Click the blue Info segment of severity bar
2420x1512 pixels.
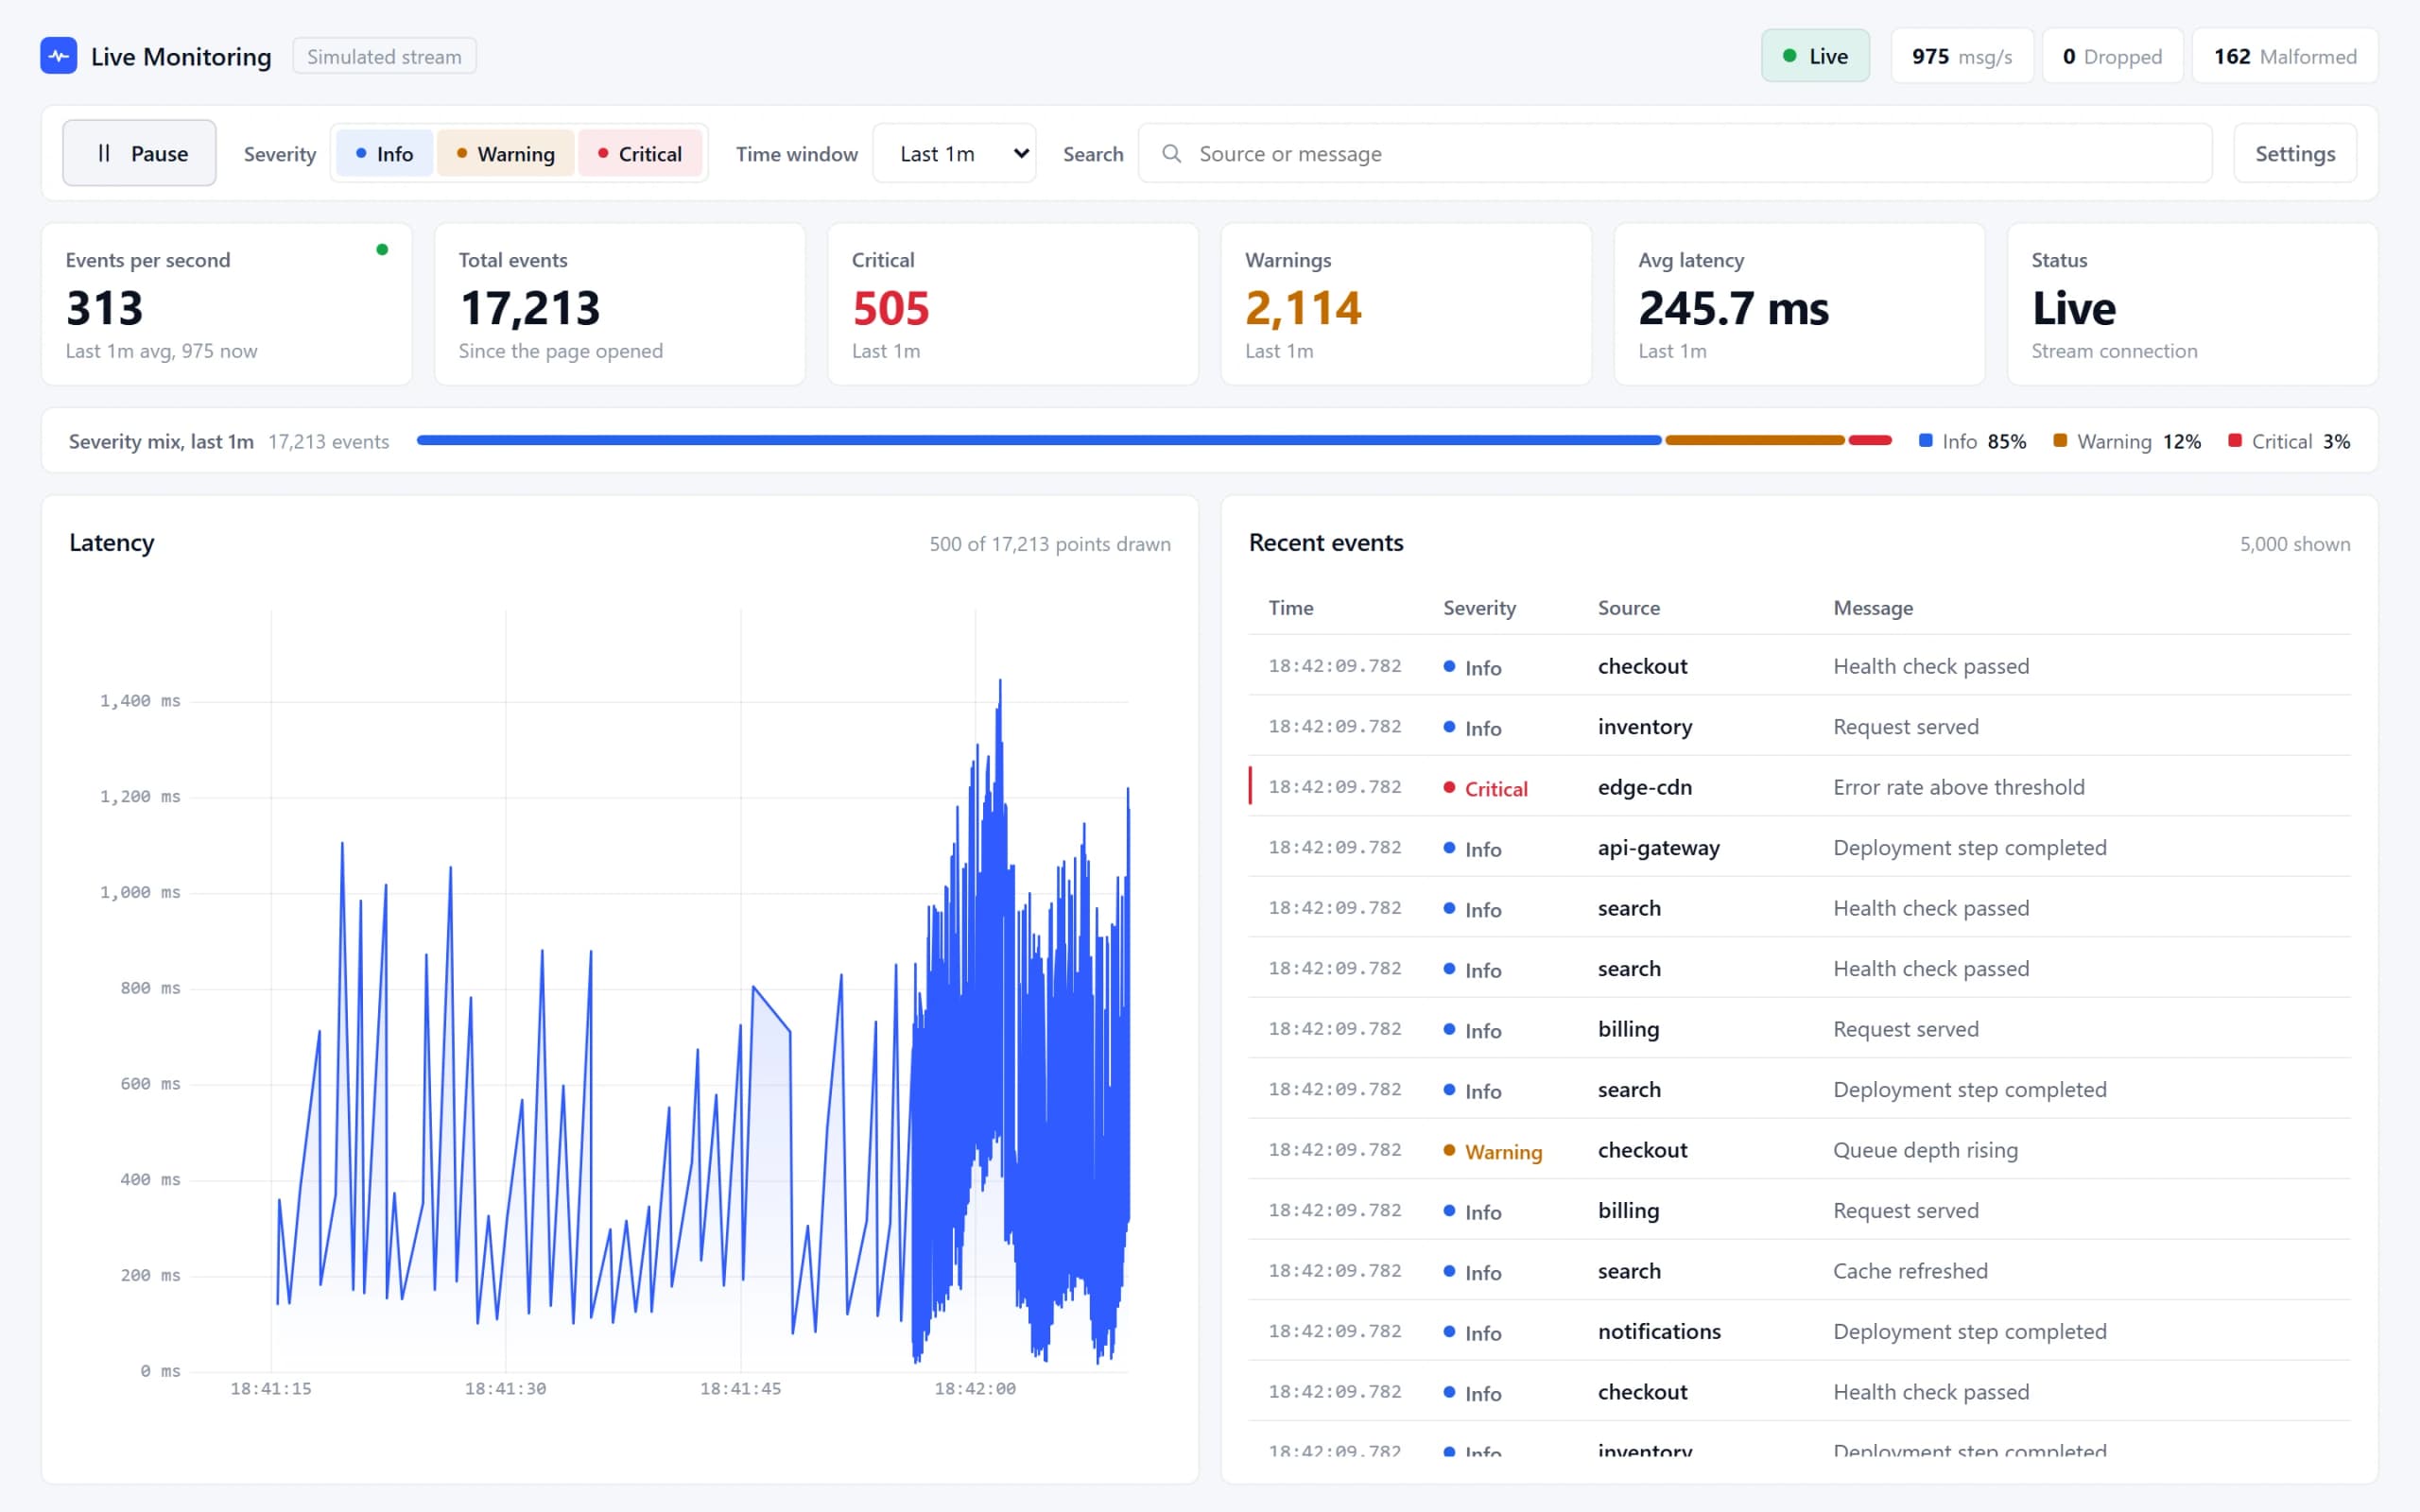[1039, 440]
